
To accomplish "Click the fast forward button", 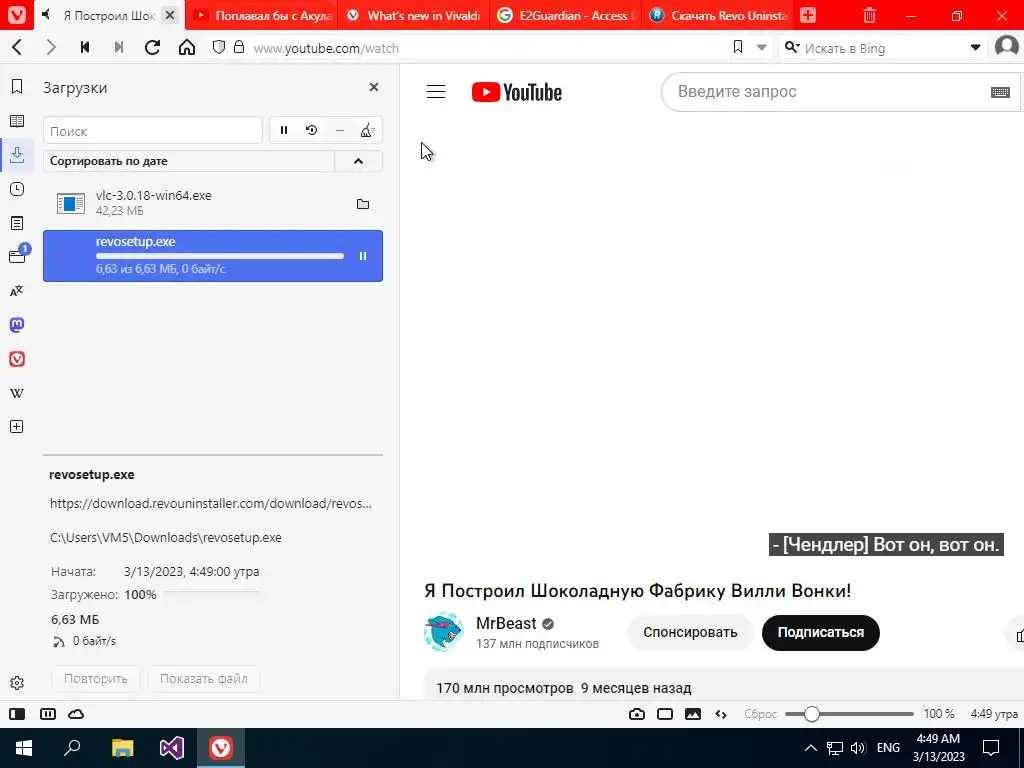I will click(x=119, y=47).
